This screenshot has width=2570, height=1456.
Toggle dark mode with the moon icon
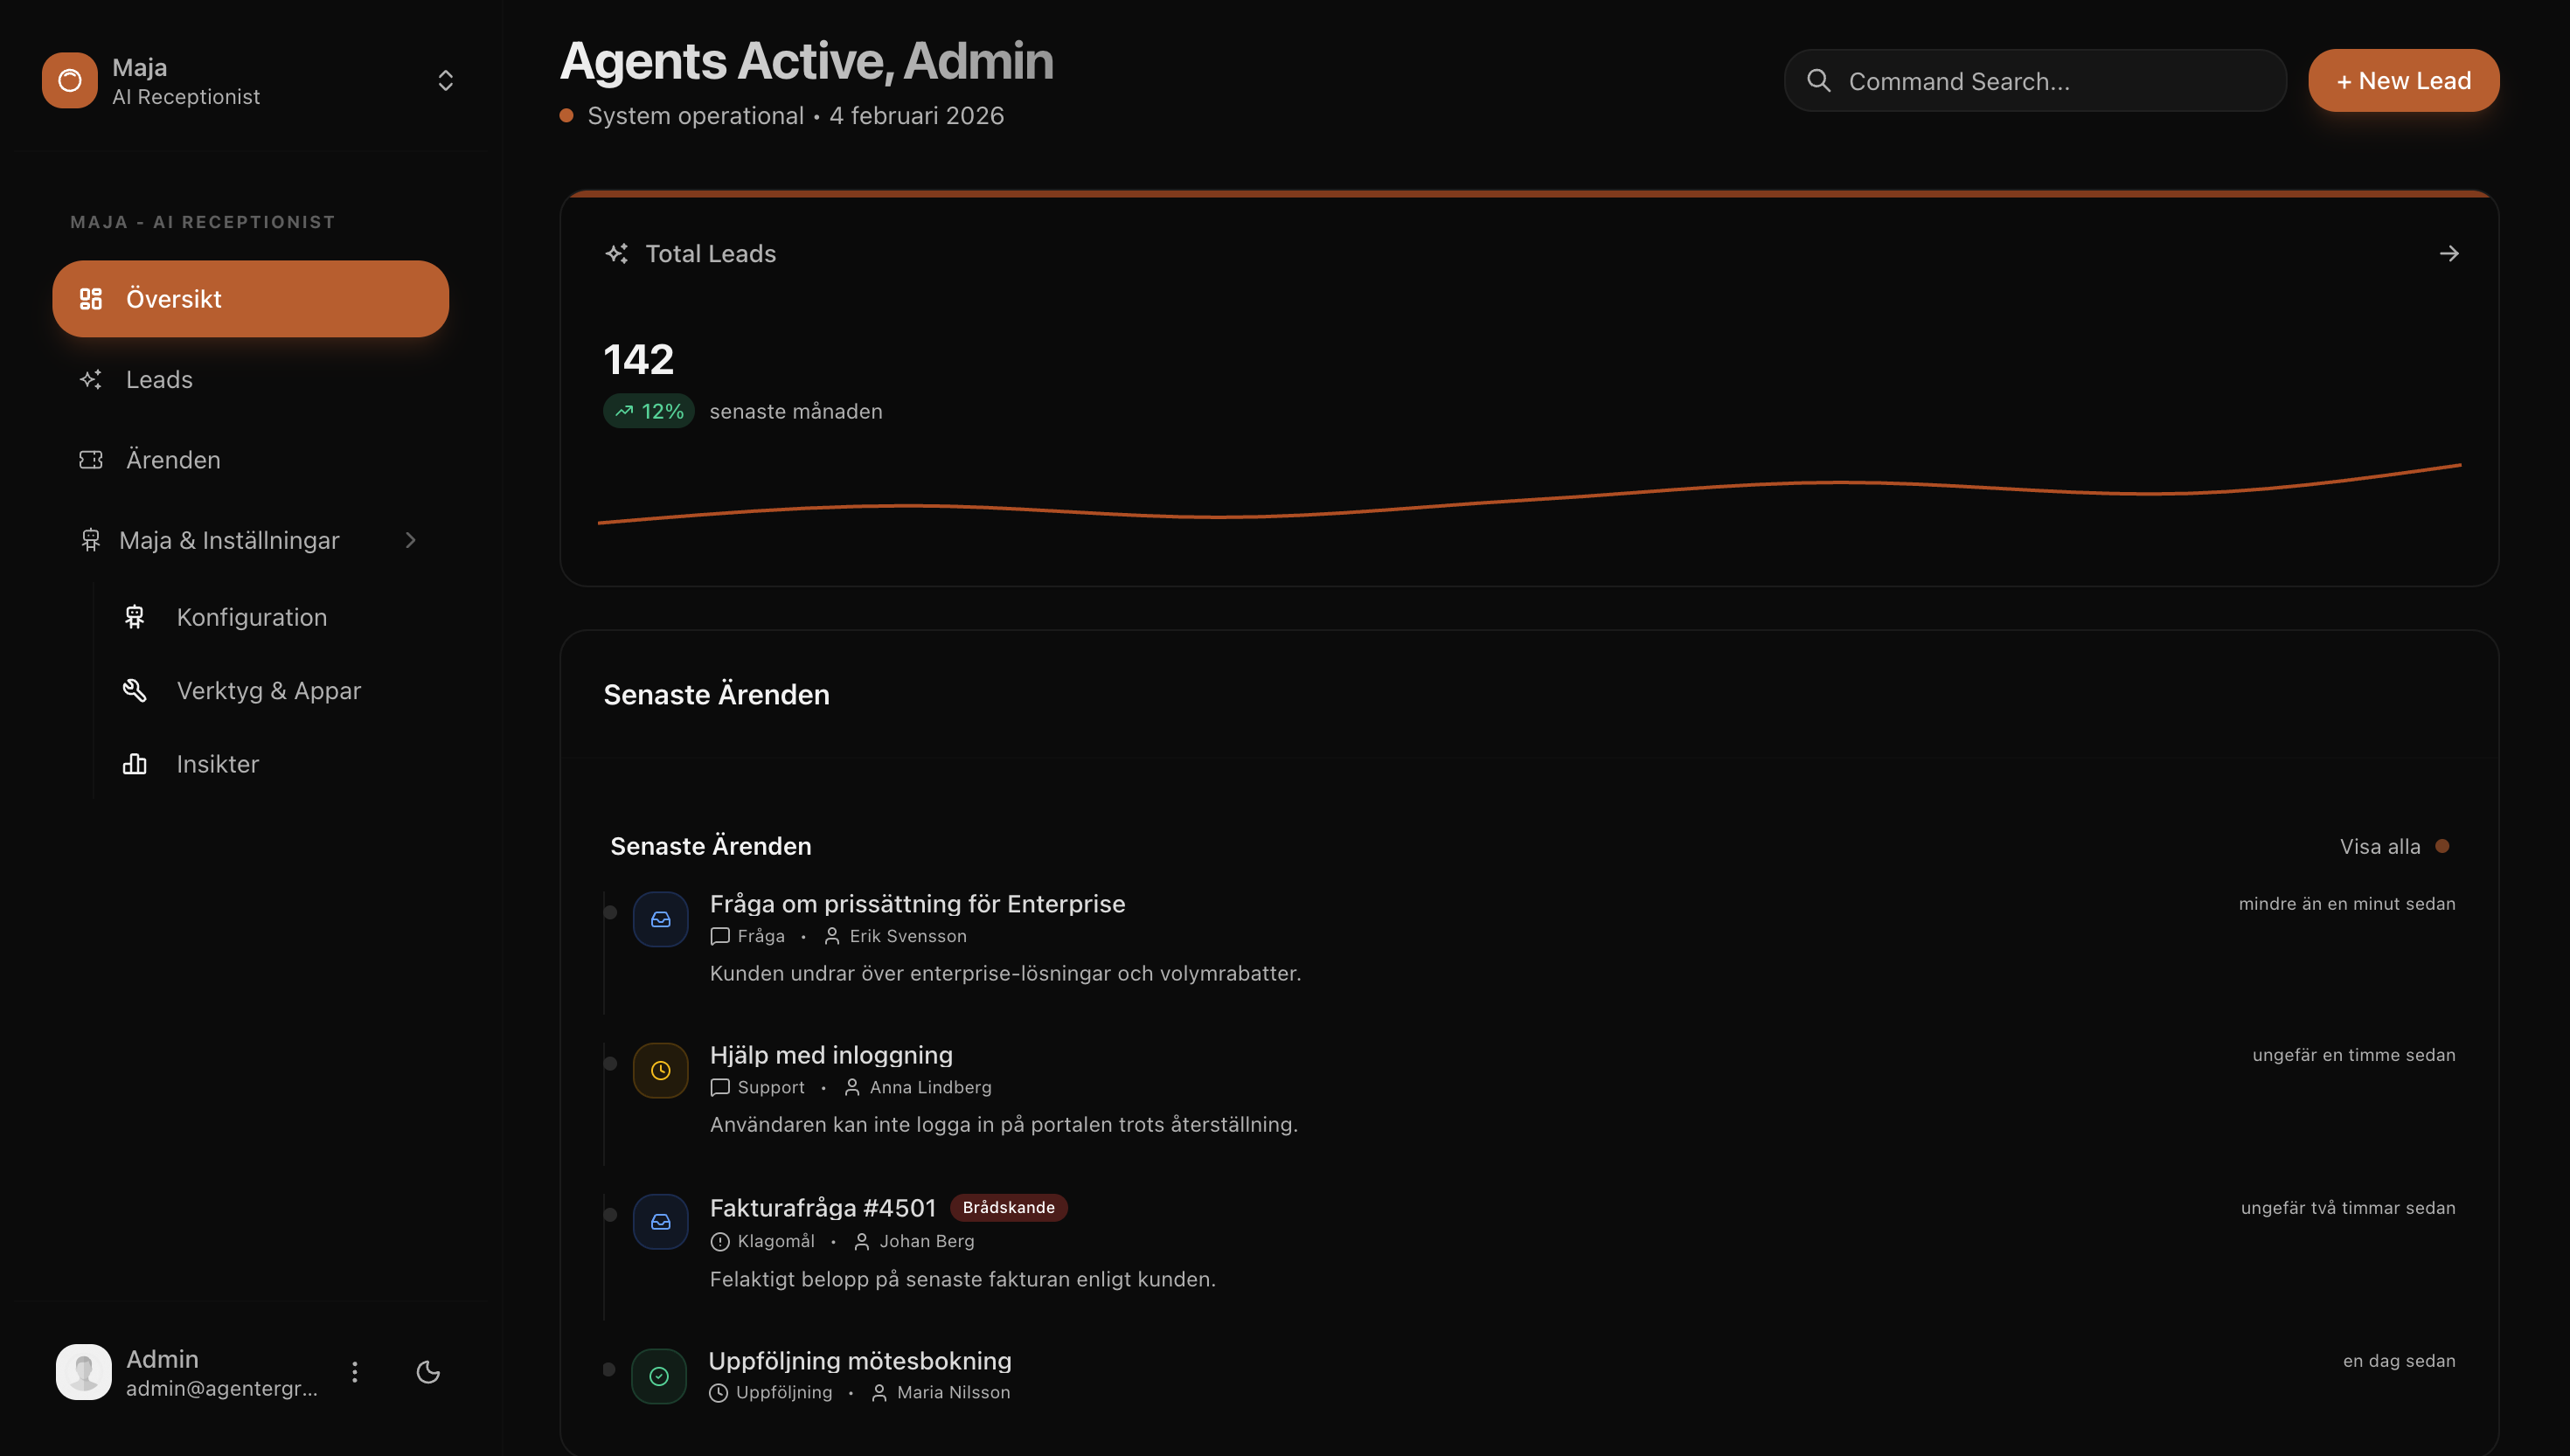[x=428, y=1372]
